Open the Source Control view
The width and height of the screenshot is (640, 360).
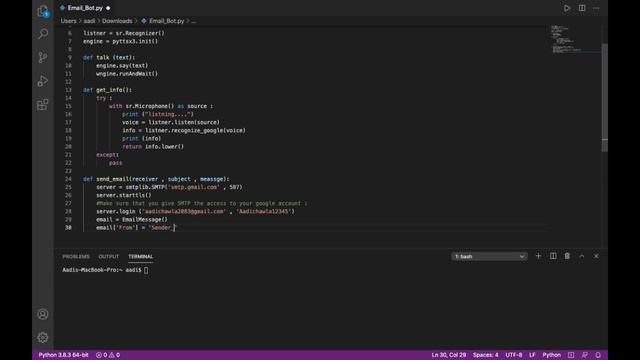(x=43, y=57)
